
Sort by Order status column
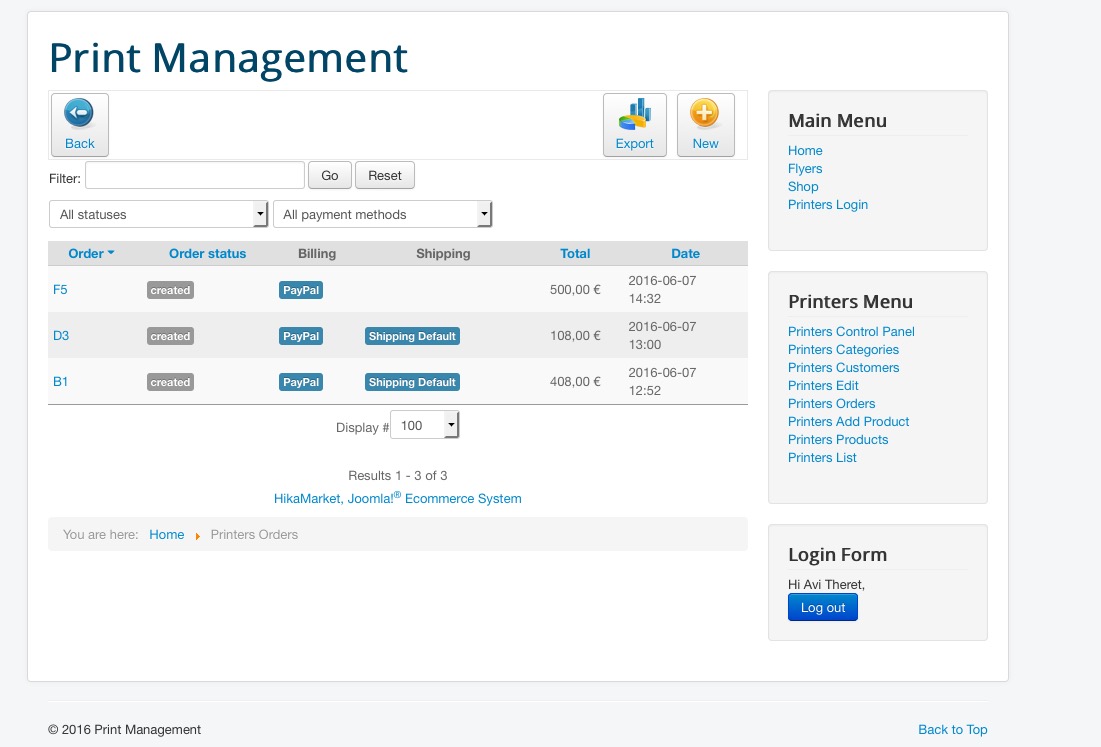click(x=207, y=253)
